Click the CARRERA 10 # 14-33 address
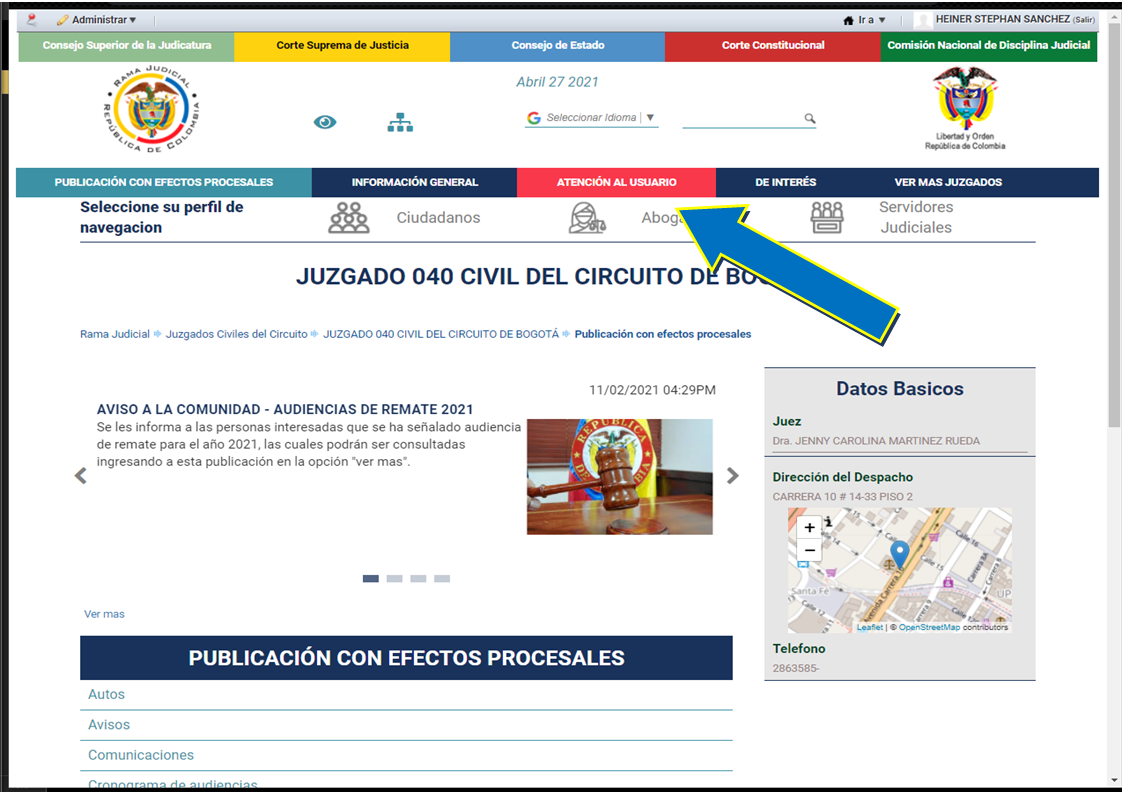Image resolution: width=1122 pixels, height=801 pixels. (x=842, y=497)
